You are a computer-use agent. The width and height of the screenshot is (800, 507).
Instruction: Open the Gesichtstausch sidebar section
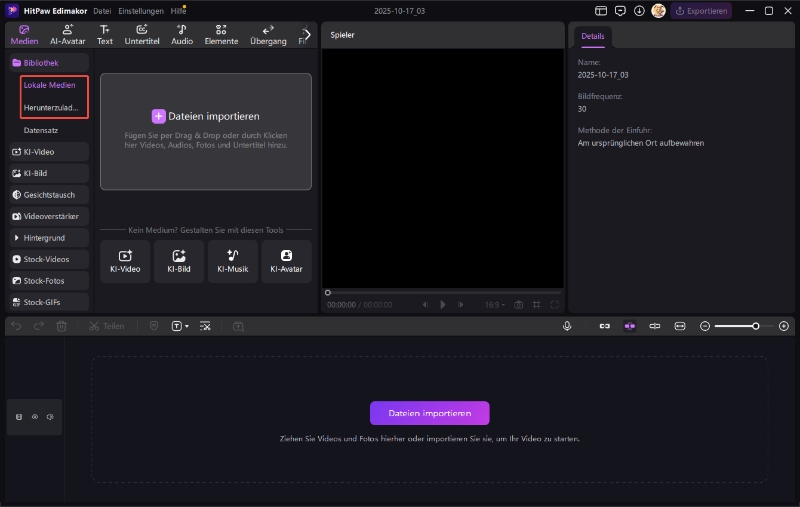(49, 195)
